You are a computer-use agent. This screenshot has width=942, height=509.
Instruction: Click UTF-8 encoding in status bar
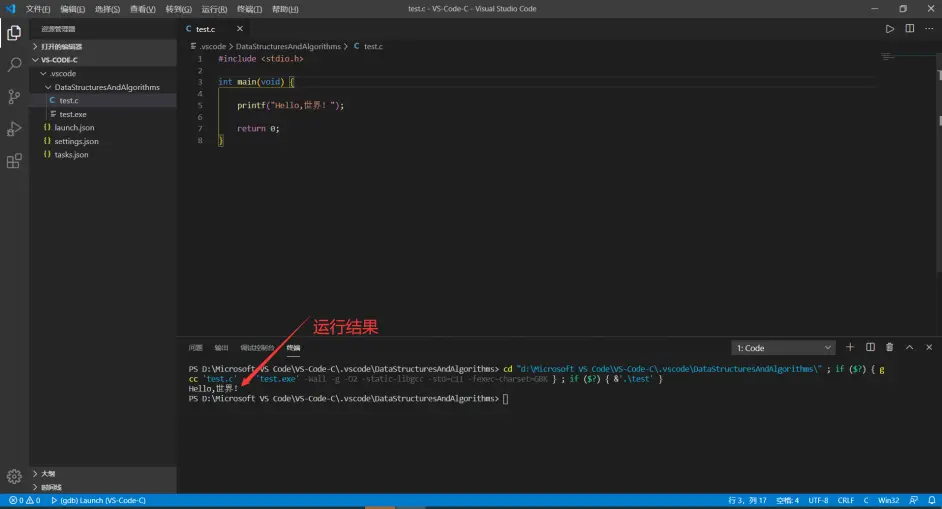click(x=818, y=500)
